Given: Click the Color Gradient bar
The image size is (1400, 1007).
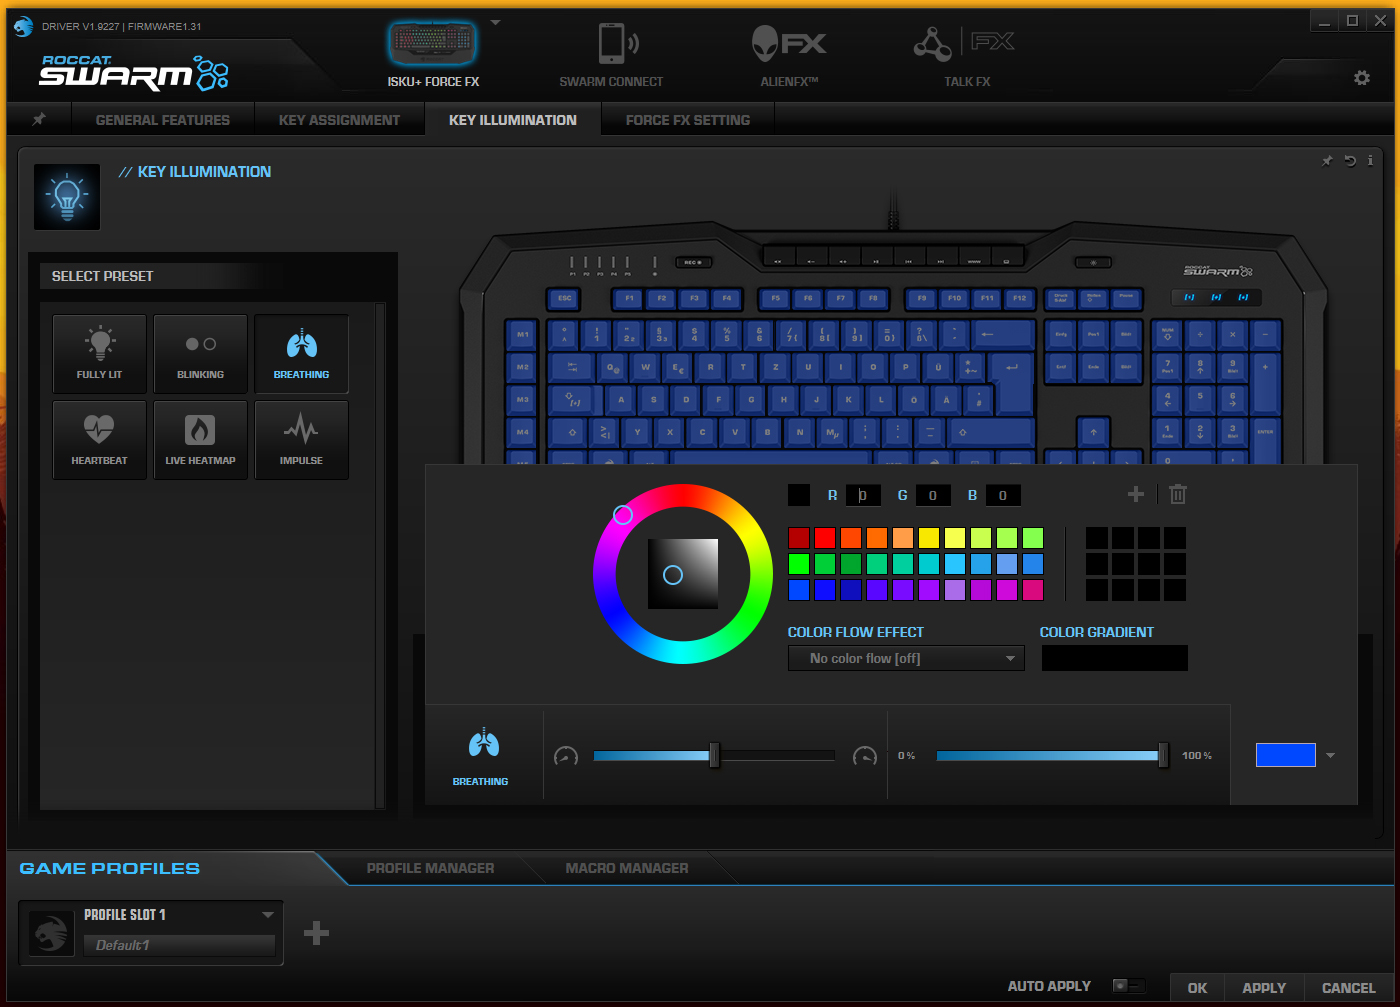Looking at the screenshot, I should coord(1115,658).
